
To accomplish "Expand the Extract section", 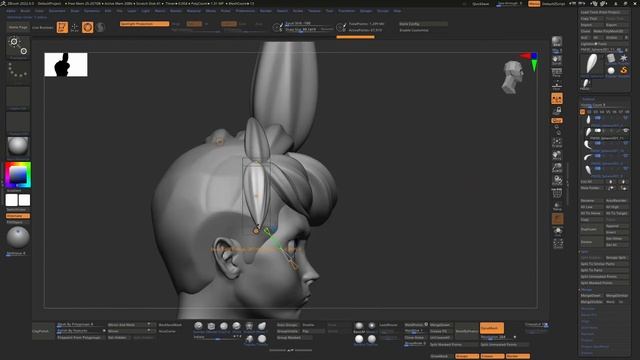I will (x=587, y=353).
